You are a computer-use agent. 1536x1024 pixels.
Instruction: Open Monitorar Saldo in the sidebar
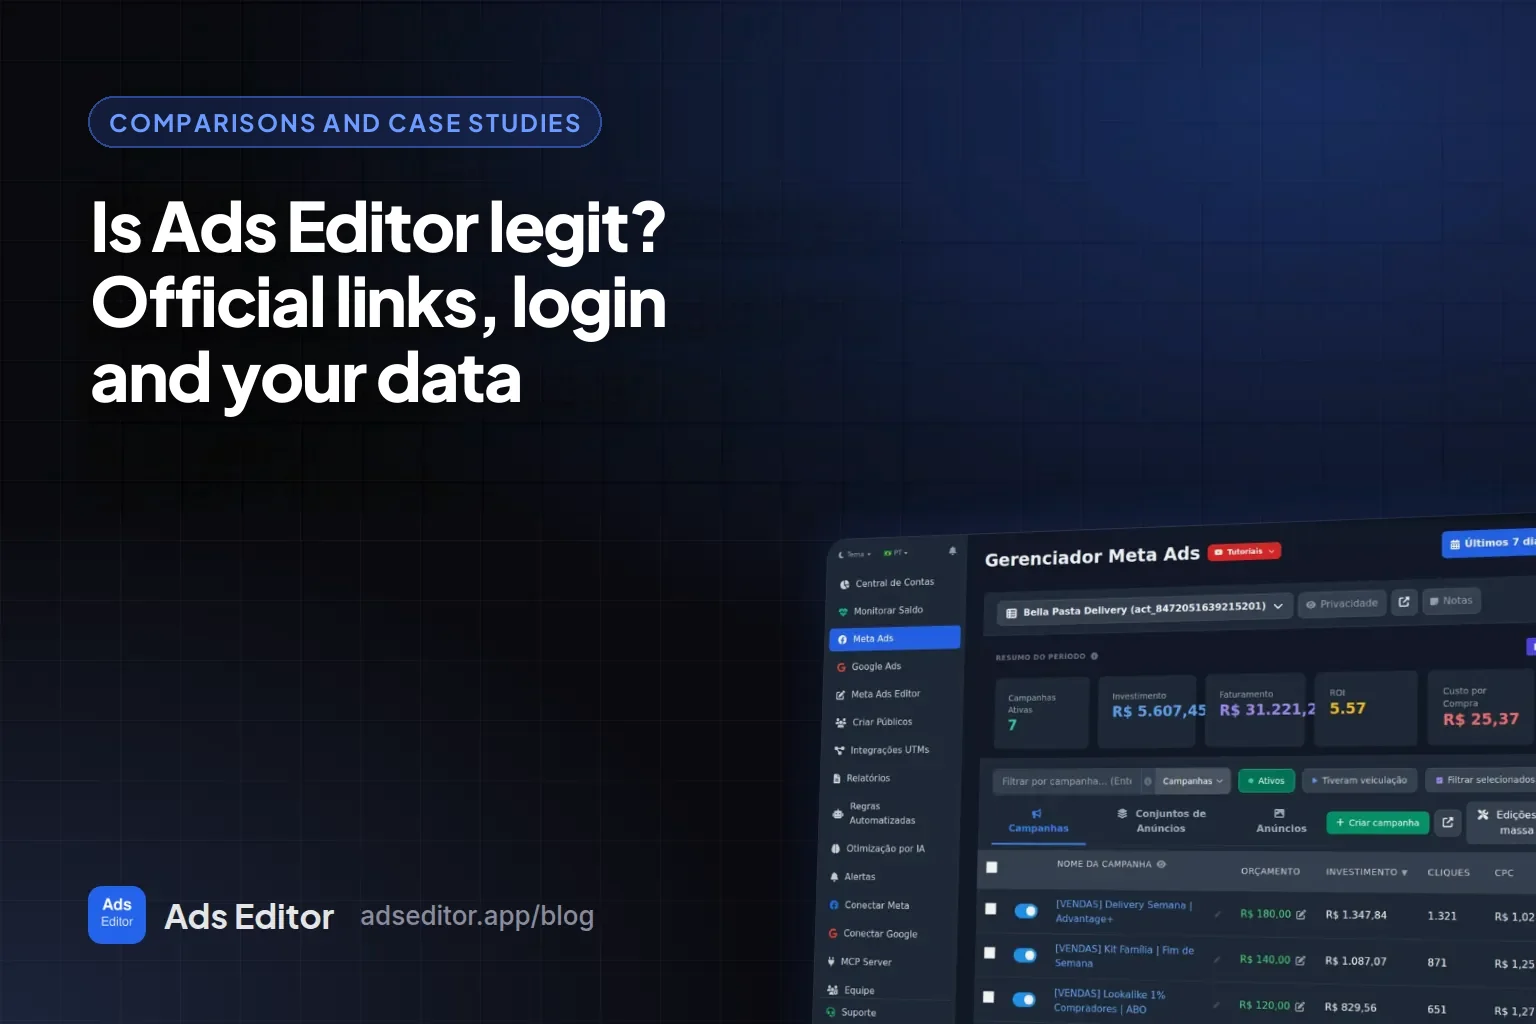pos(881,611)
